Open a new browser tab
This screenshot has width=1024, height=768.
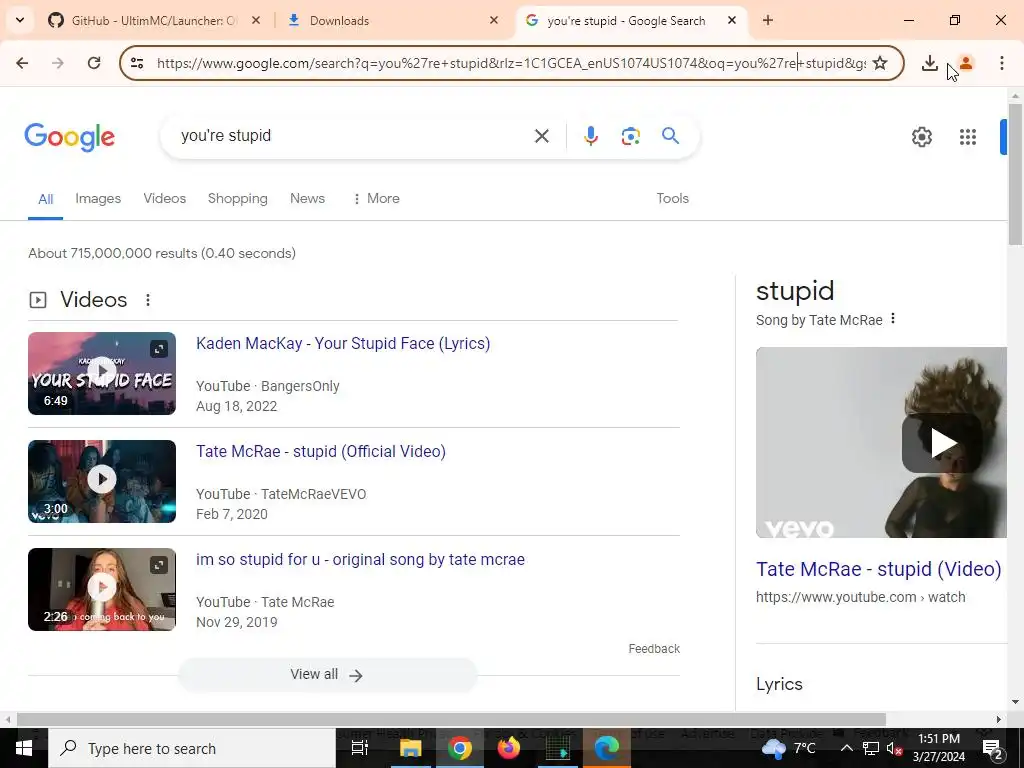(768, 20)
